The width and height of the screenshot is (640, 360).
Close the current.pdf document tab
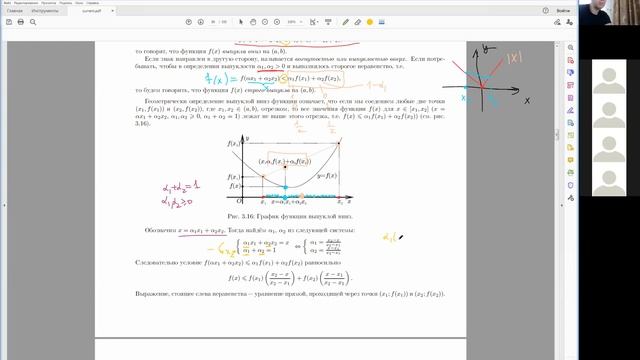(112, 11)
